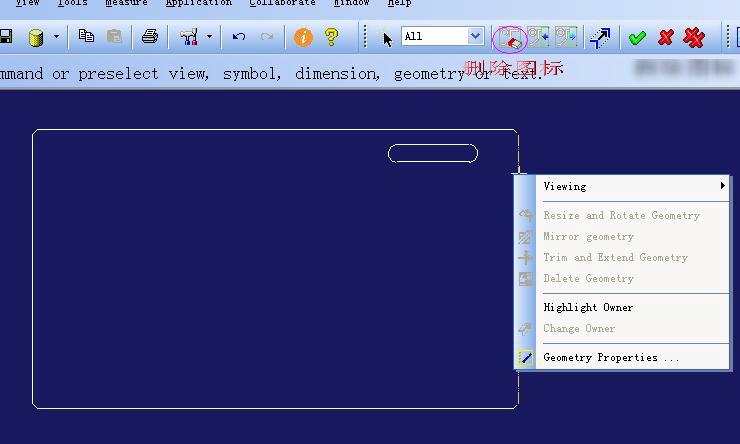Open the Application menu in menu bar
740x444 pixels.
click(199, 3)
